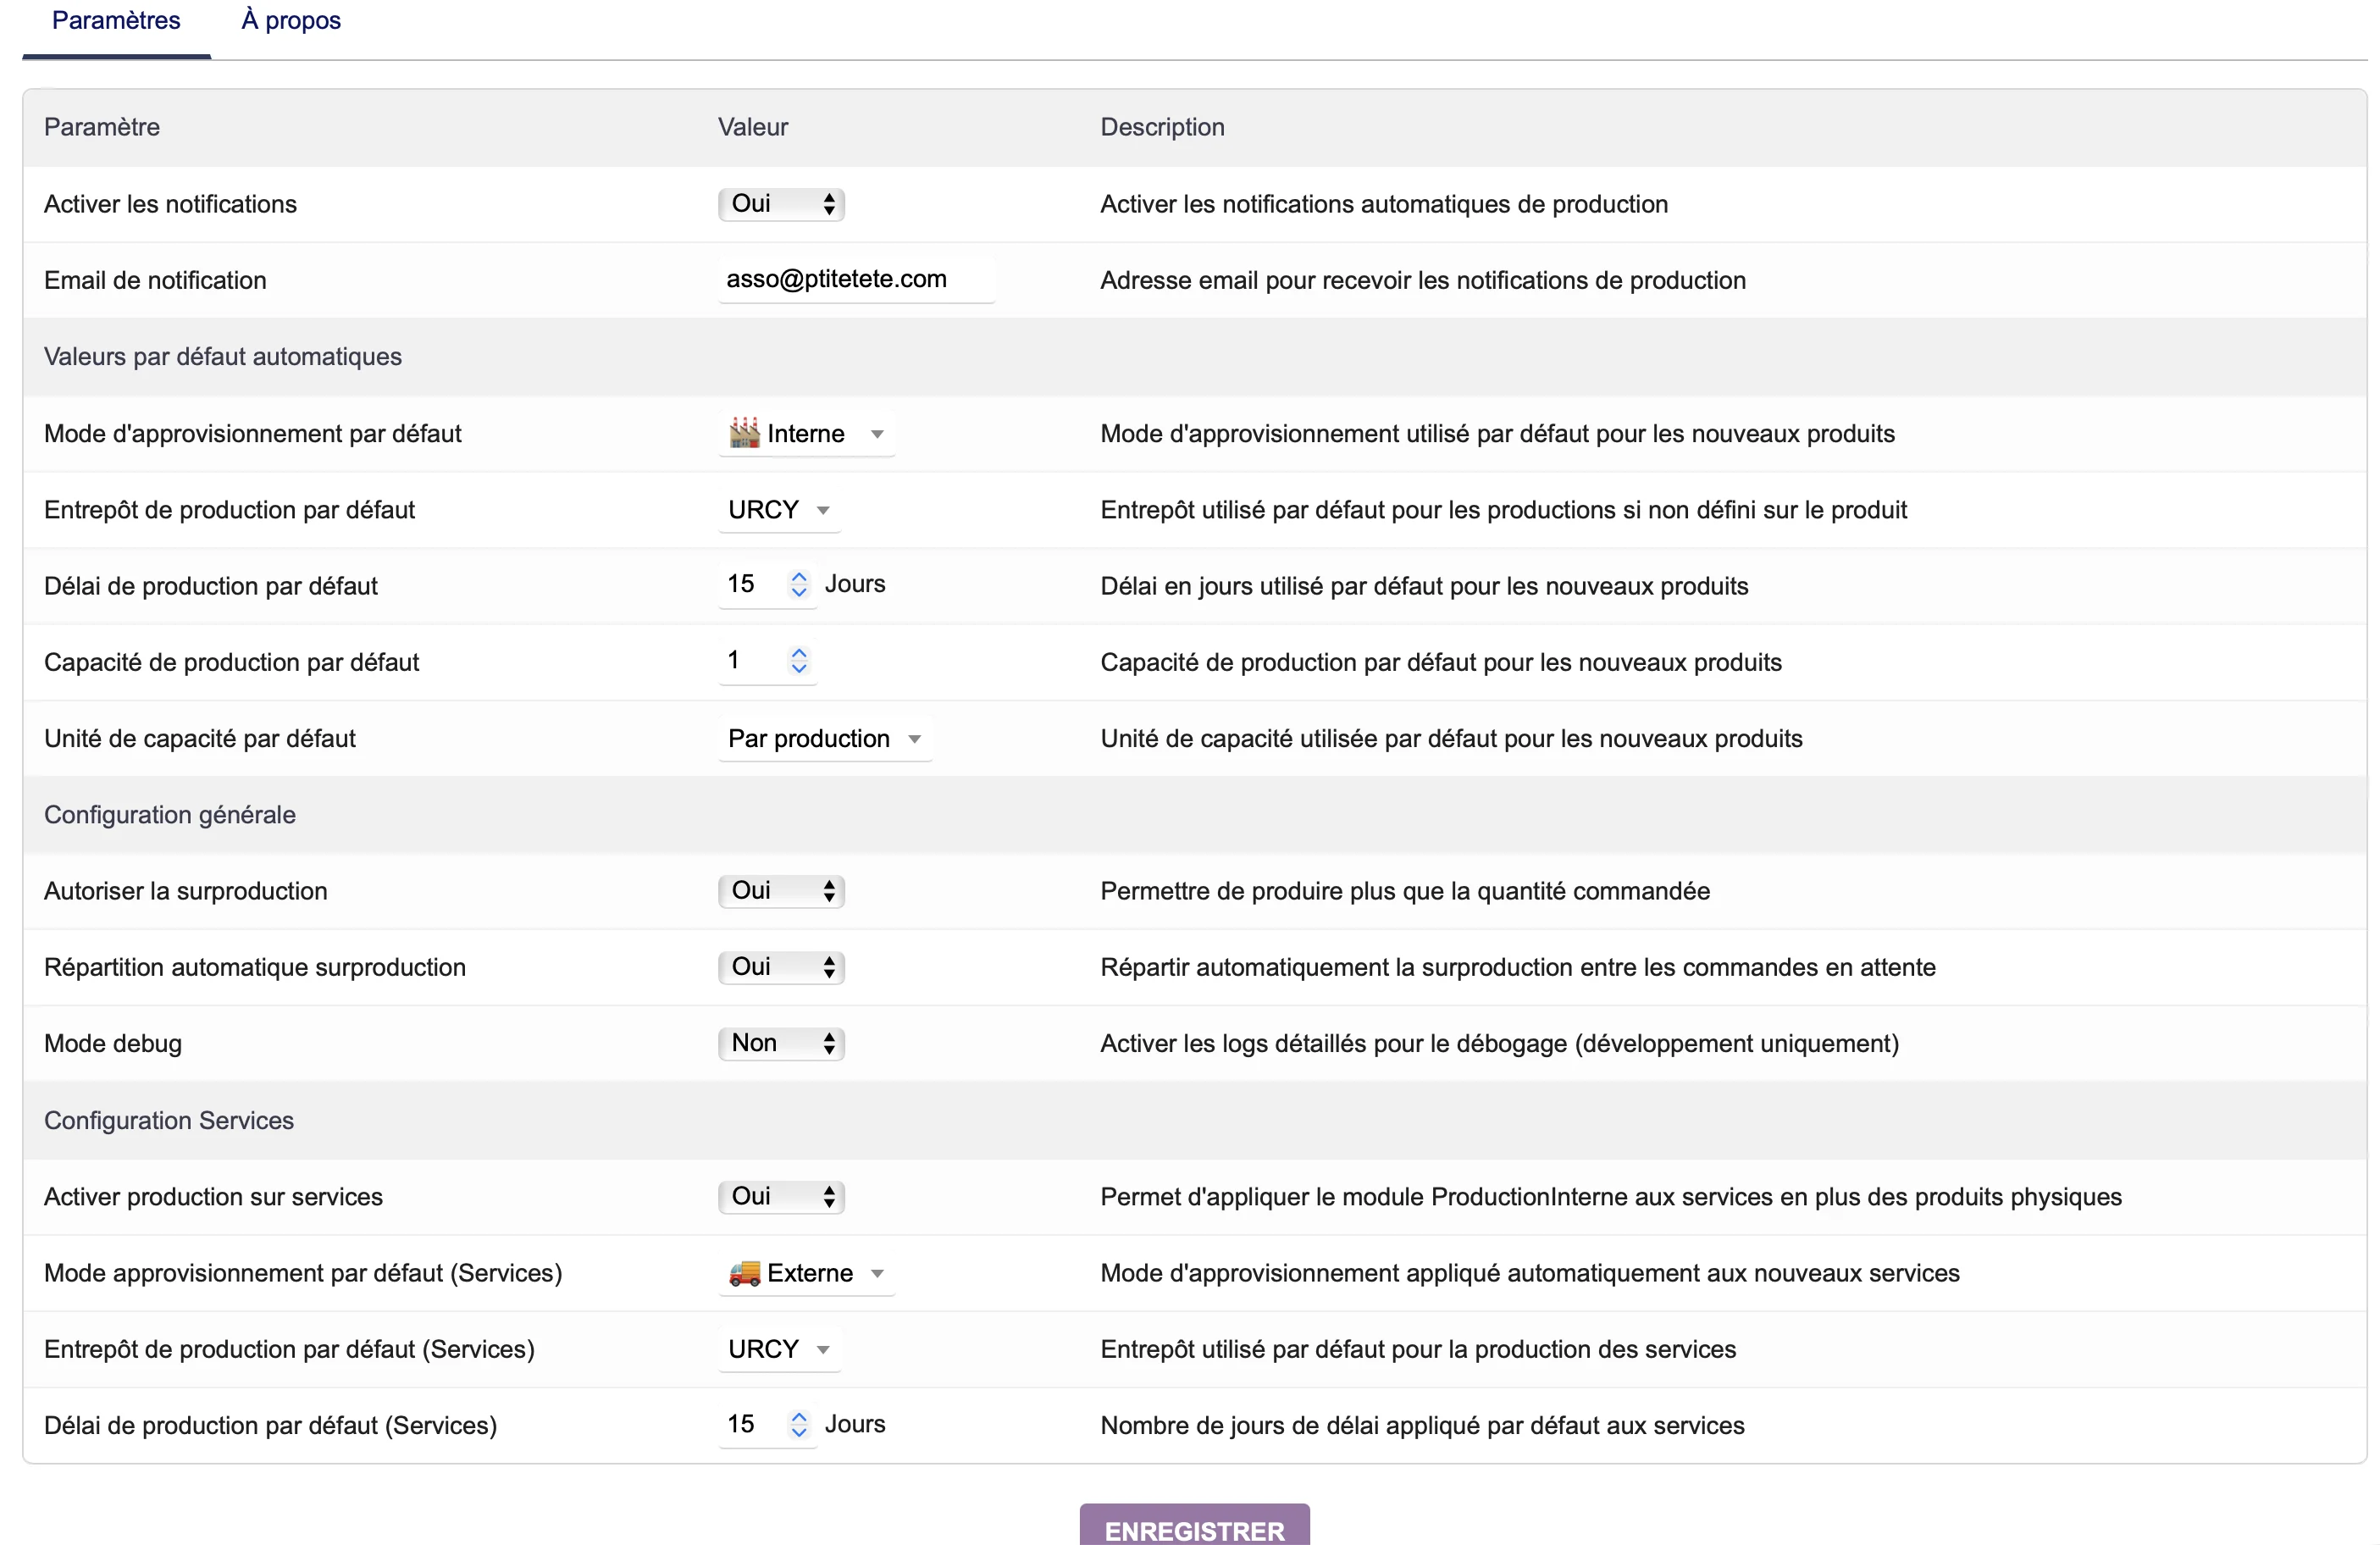Increment the Délai de production (Services) value

tap(799, 1416)
